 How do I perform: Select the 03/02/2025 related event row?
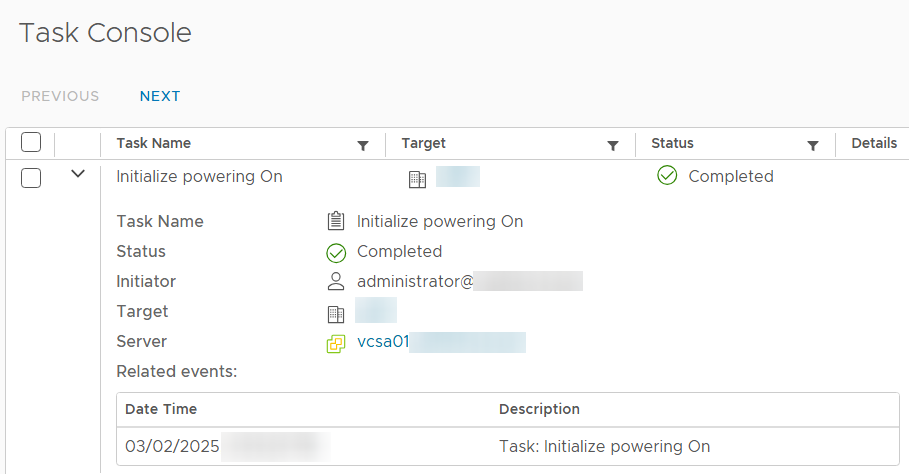pos(508,446)
